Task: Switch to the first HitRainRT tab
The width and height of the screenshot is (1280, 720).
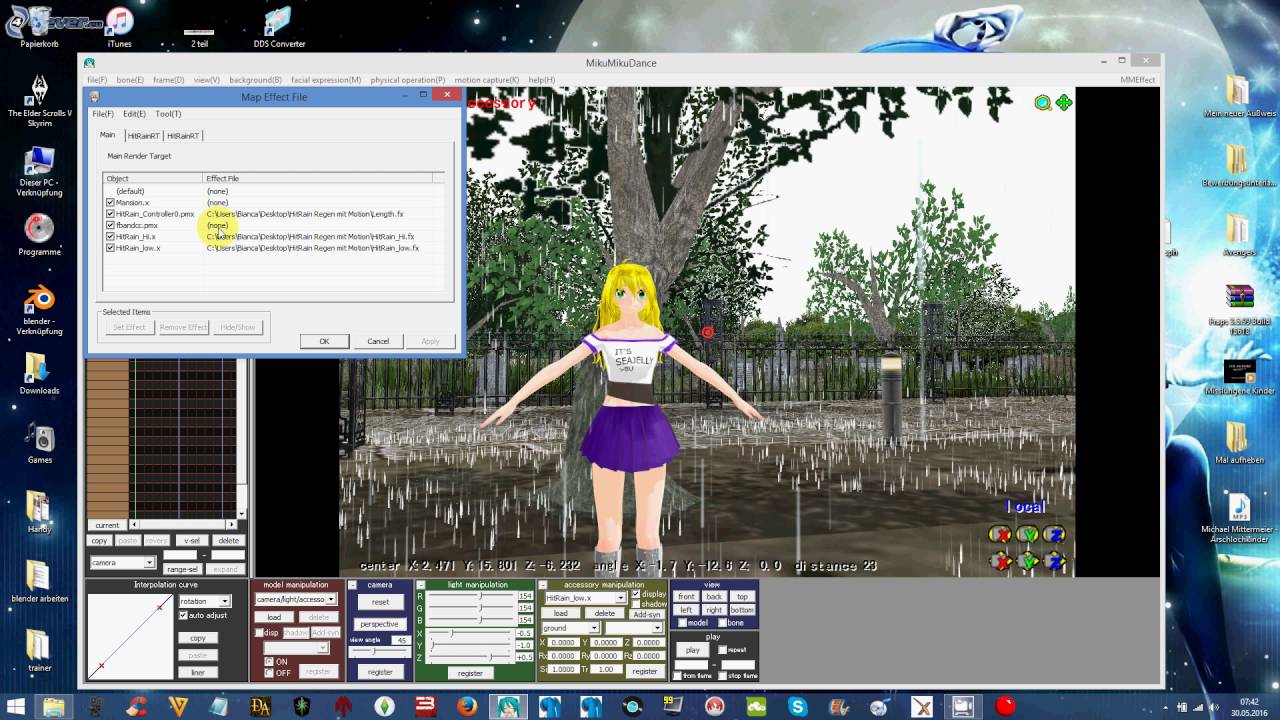Action: click(143, 135)
